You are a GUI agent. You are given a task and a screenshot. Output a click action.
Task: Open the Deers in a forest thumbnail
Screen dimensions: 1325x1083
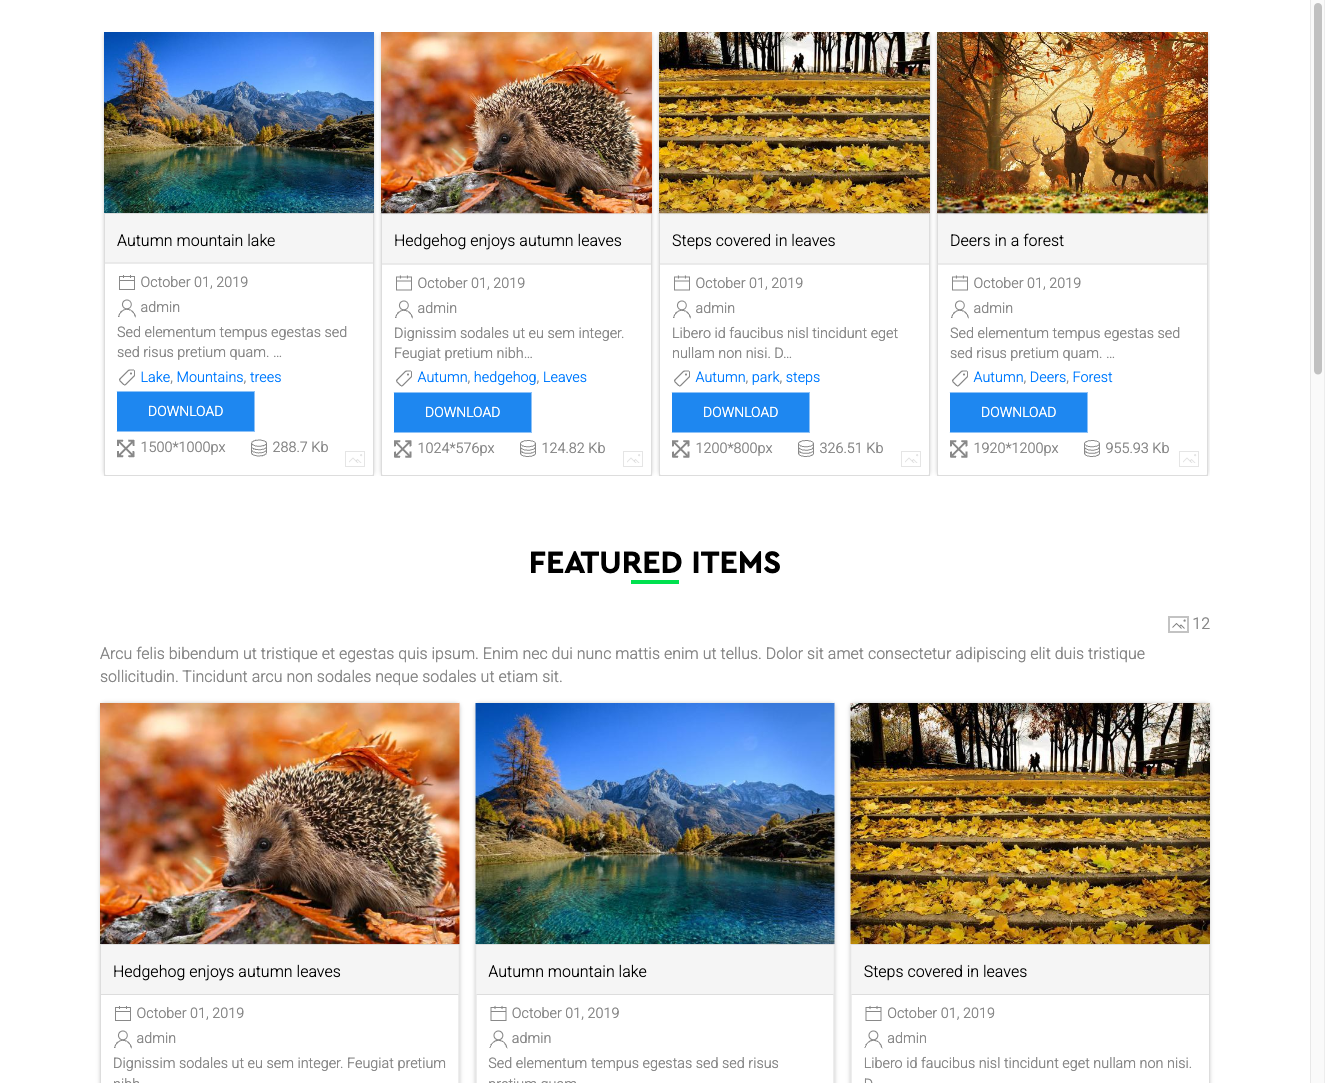coord(1072,123)
